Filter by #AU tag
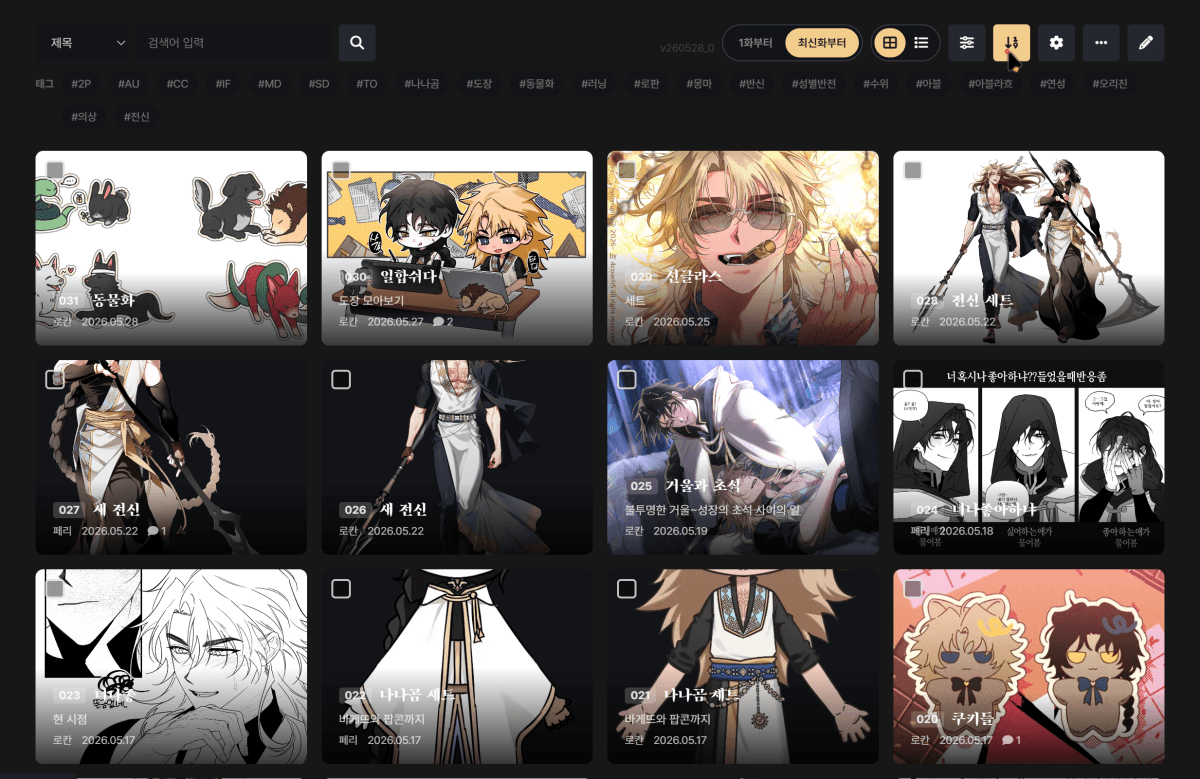Screen dimensions: 1200x779 click(128, 84)
